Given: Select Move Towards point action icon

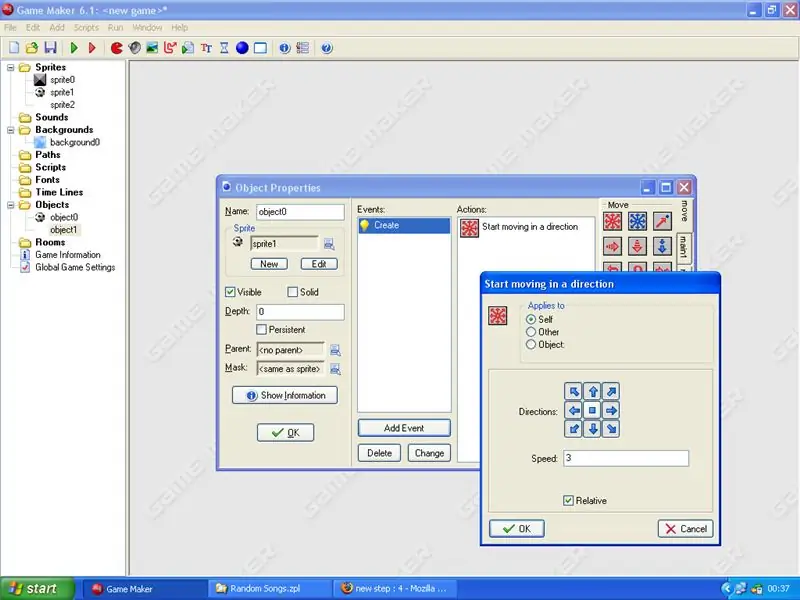Looking at the screenshot, I should click(x=662, y=221).
